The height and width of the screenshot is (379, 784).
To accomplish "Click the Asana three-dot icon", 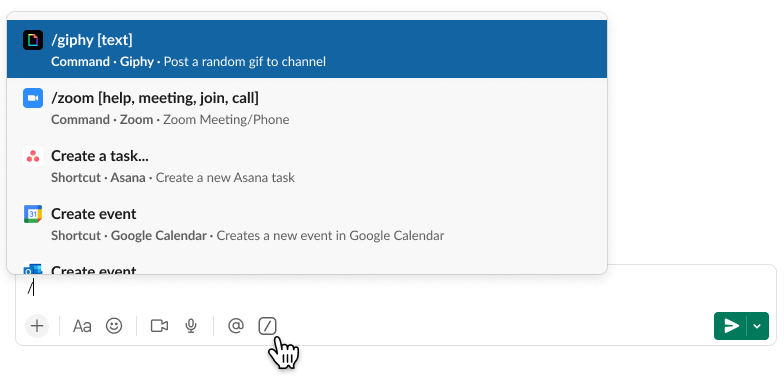I will click(33, 156).
